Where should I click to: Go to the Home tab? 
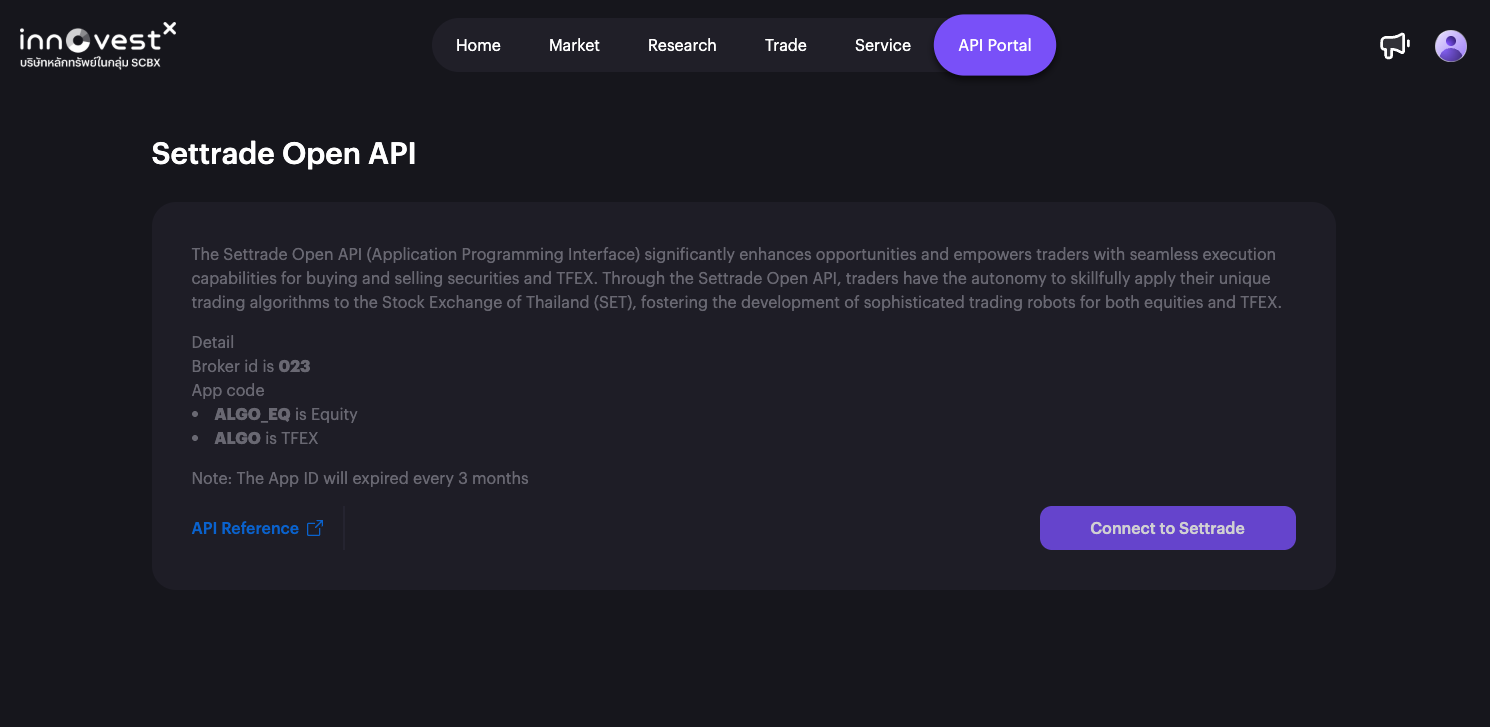click(x=478, y=45)
